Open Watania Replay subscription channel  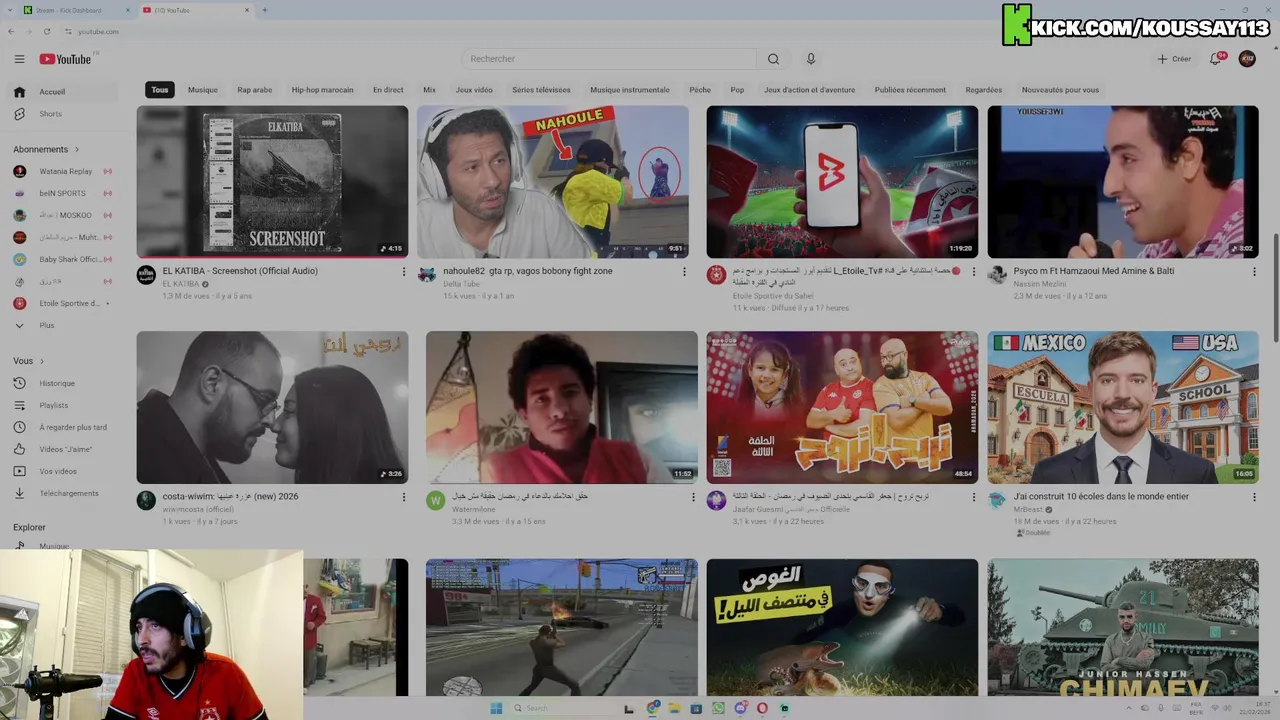pyautogui.click(x=63, y=171)
